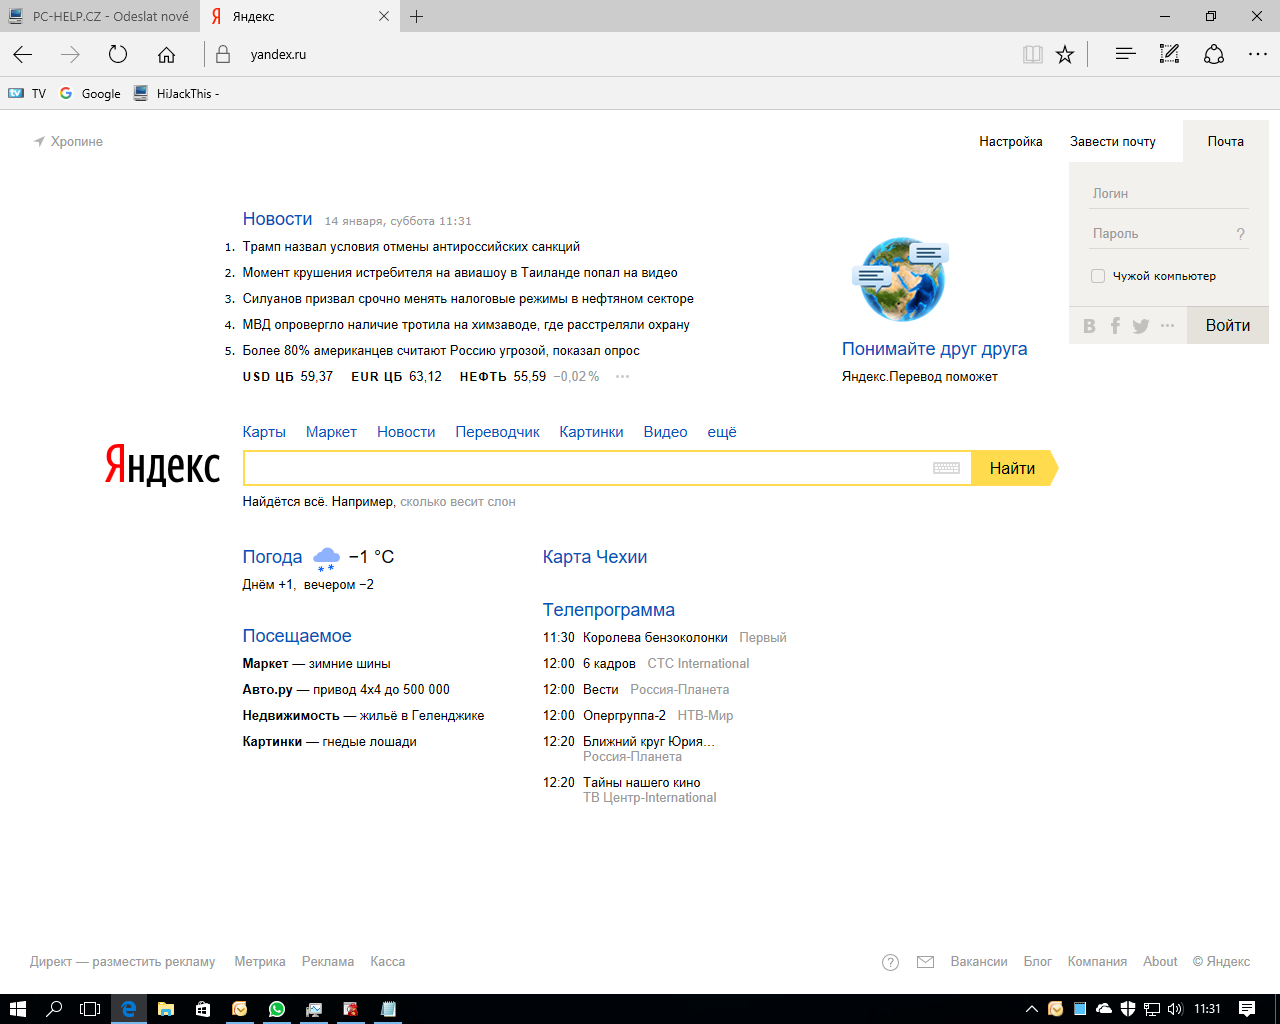Make a web note on the page
1280x1024 pixels.
(x=1169, y=54)
